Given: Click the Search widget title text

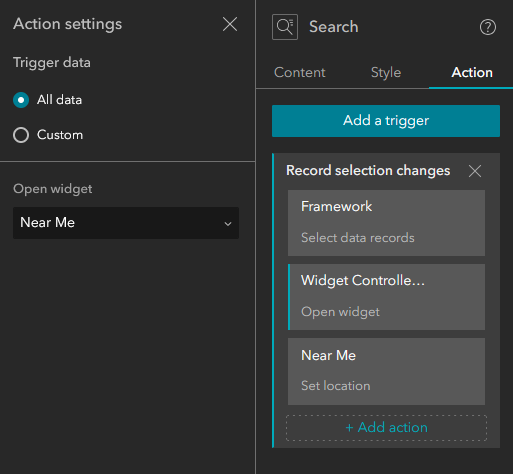Looking at the screenshot, I should [x=334, y=27].
